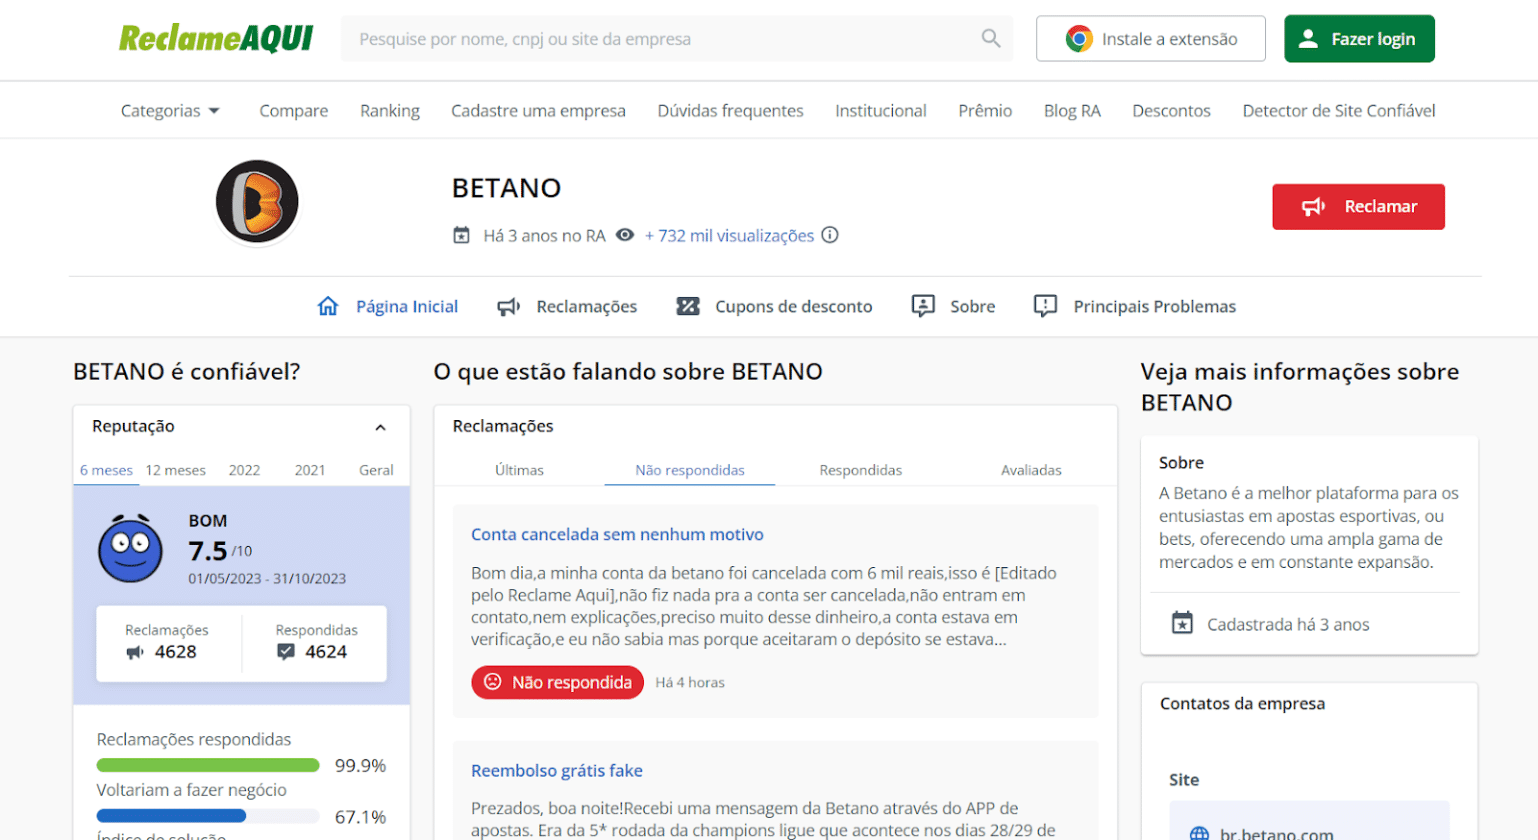Open the Reclamações page tab
The width and height of the screenshot is (1538, 840).
click(x=567, y=306)
